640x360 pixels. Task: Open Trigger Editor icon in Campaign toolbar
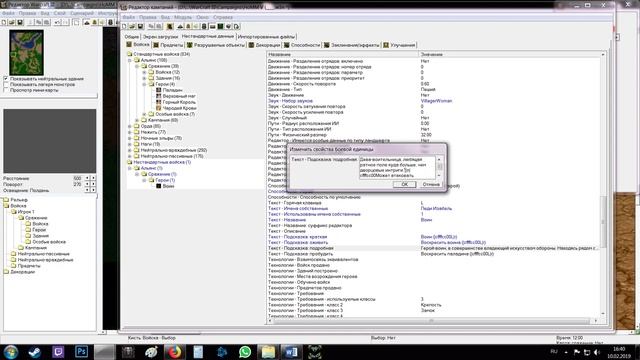[x=188, y=27]
